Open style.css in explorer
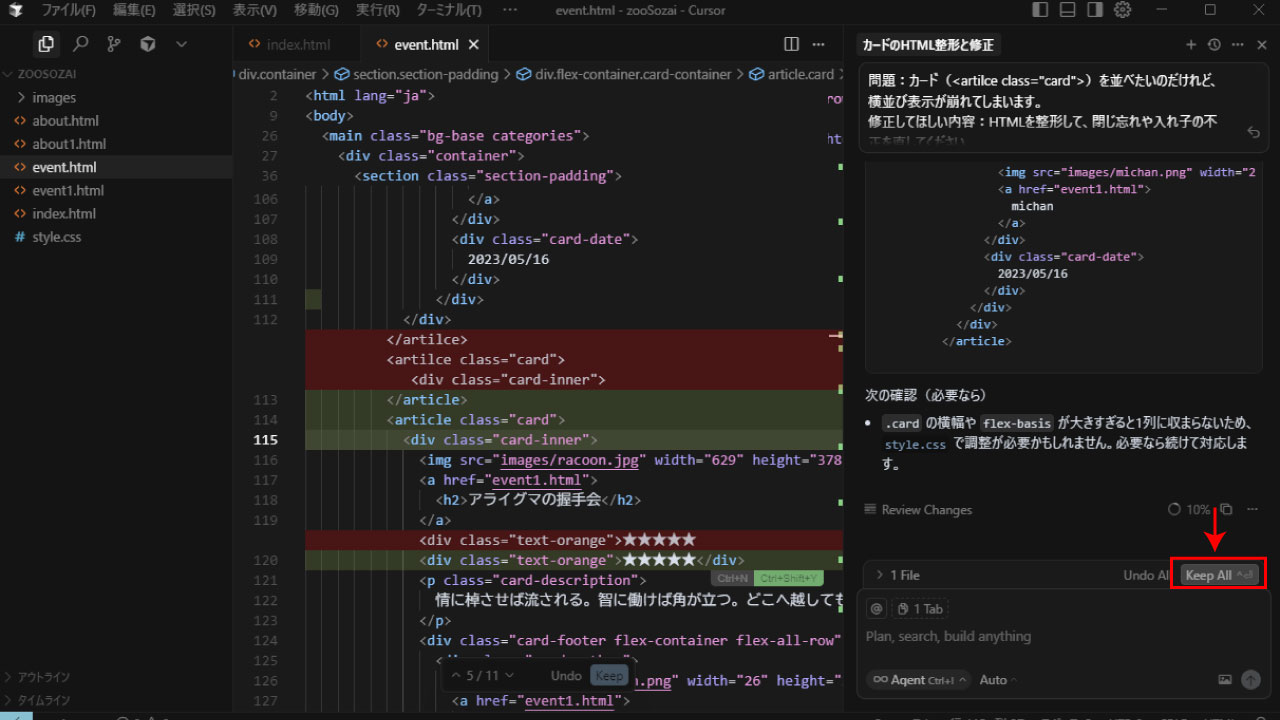 pyautogui.click(x=116, y=237)
